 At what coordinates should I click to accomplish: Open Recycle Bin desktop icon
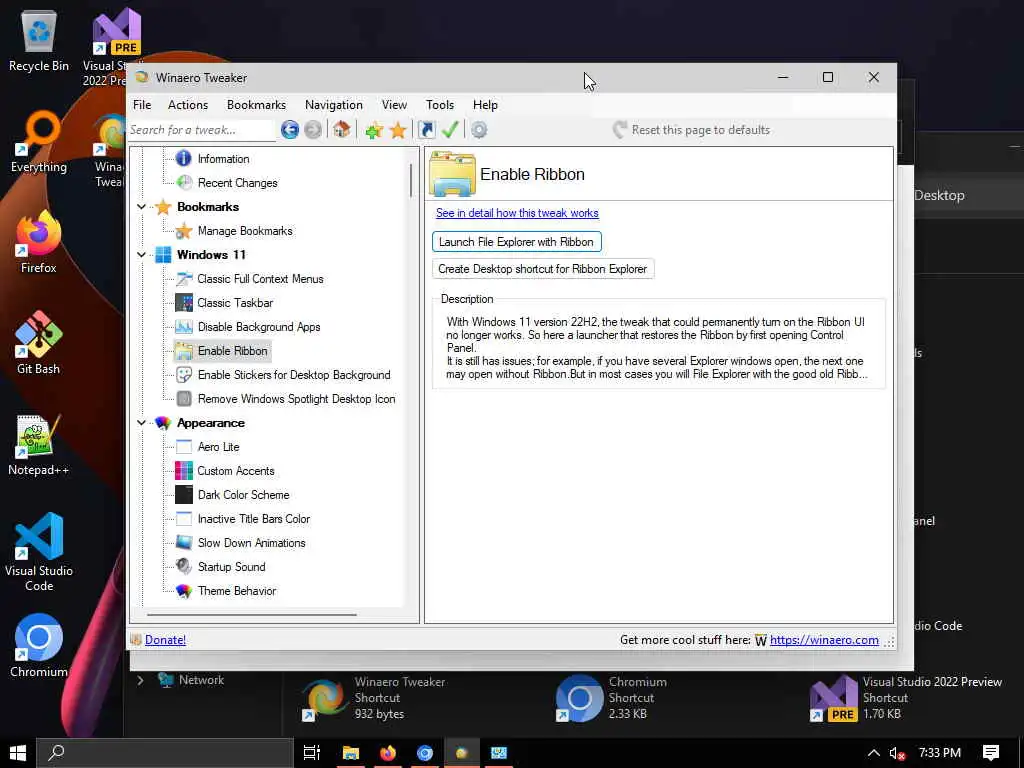pyautogui.click(x=39, y=40)
